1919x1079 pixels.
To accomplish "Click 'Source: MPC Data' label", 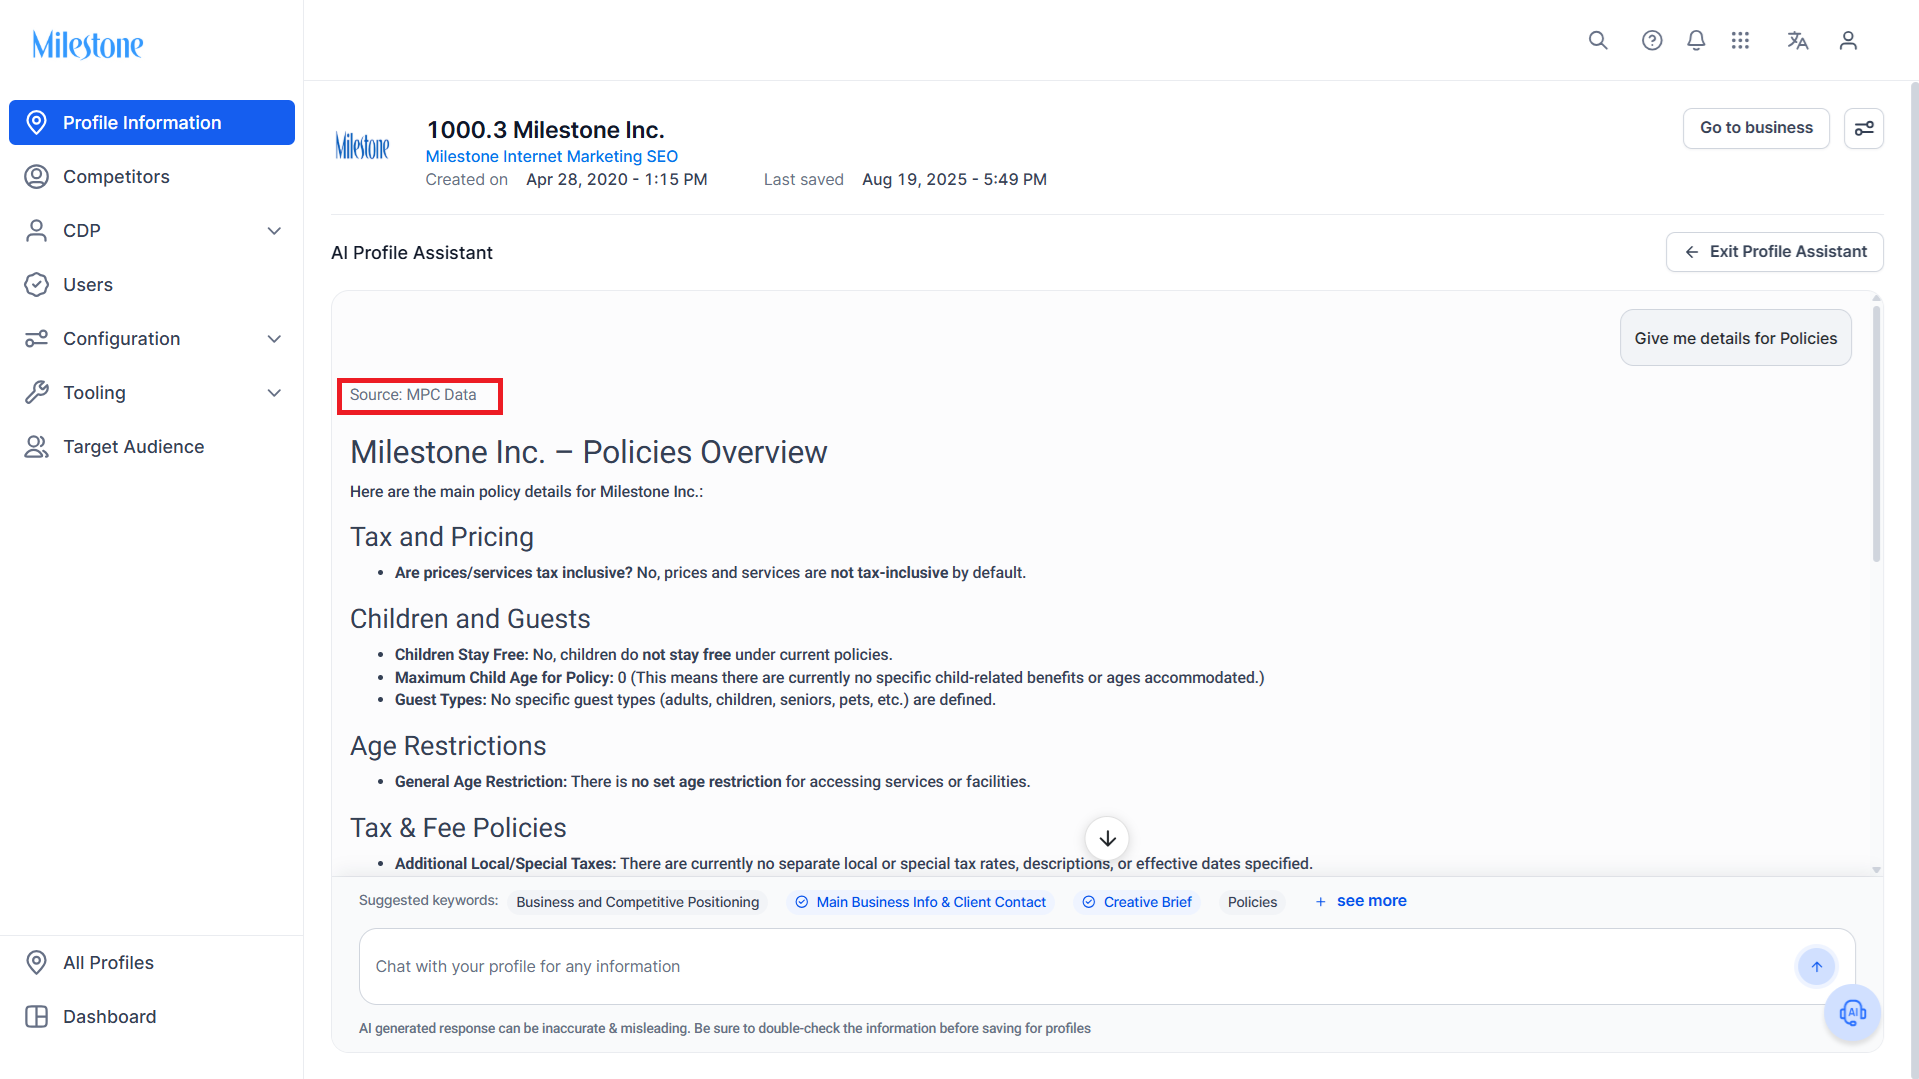I will point(413,395).
